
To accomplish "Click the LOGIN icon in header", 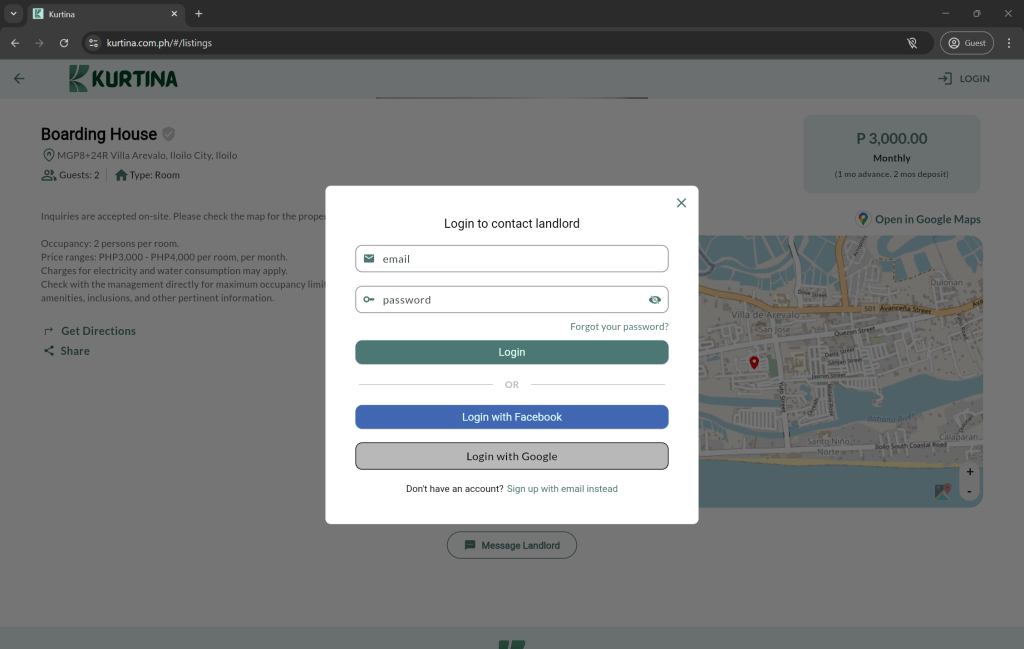I will point(945,79).
